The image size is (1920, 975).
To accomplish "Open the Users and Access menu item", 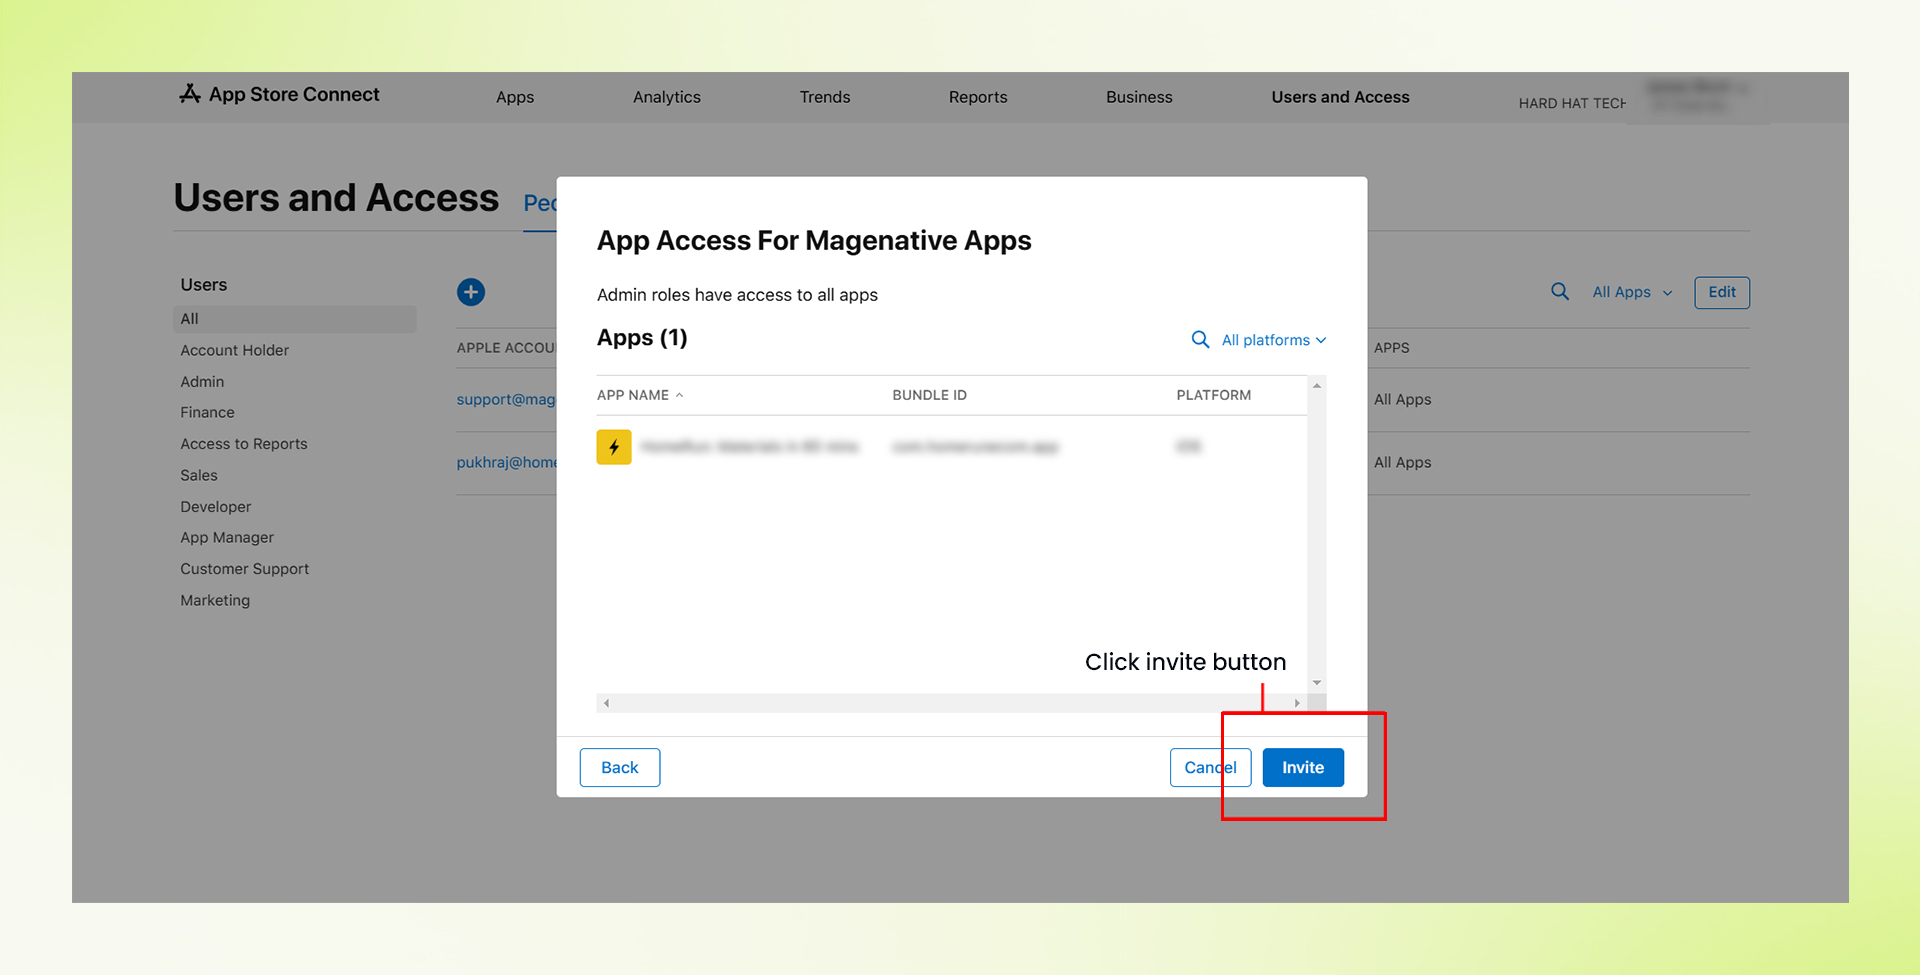I will [1340, 97].
